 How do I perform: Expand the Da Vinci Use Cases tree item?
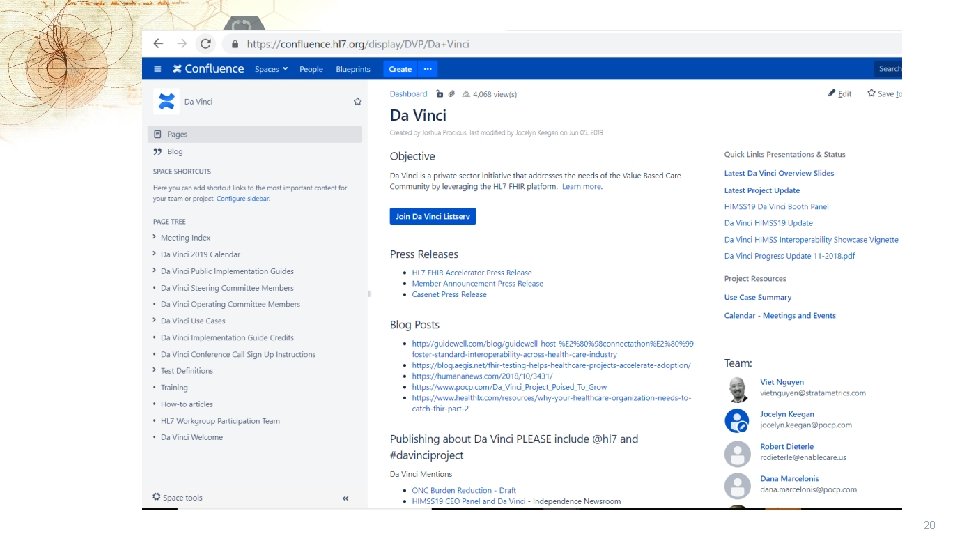click(x=154, y=320)
